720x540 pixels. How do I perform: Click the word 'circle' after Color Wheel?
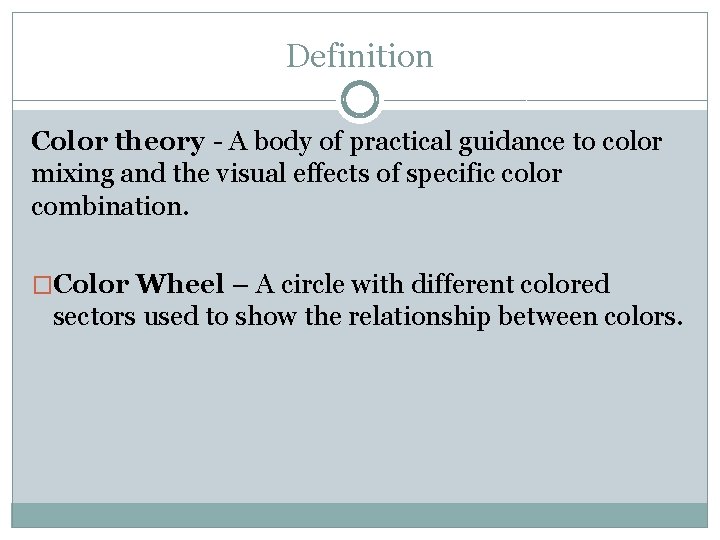point(310,285)
